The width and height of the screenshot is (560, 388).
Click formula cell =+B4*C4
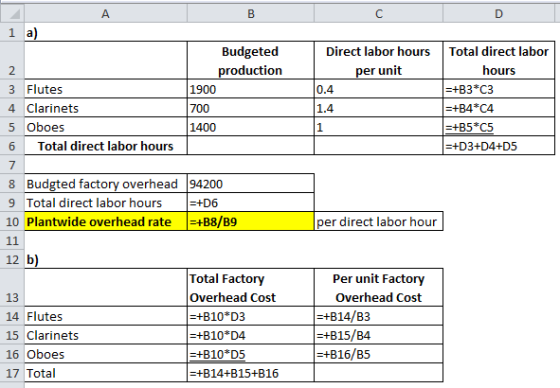click(499, 108)
